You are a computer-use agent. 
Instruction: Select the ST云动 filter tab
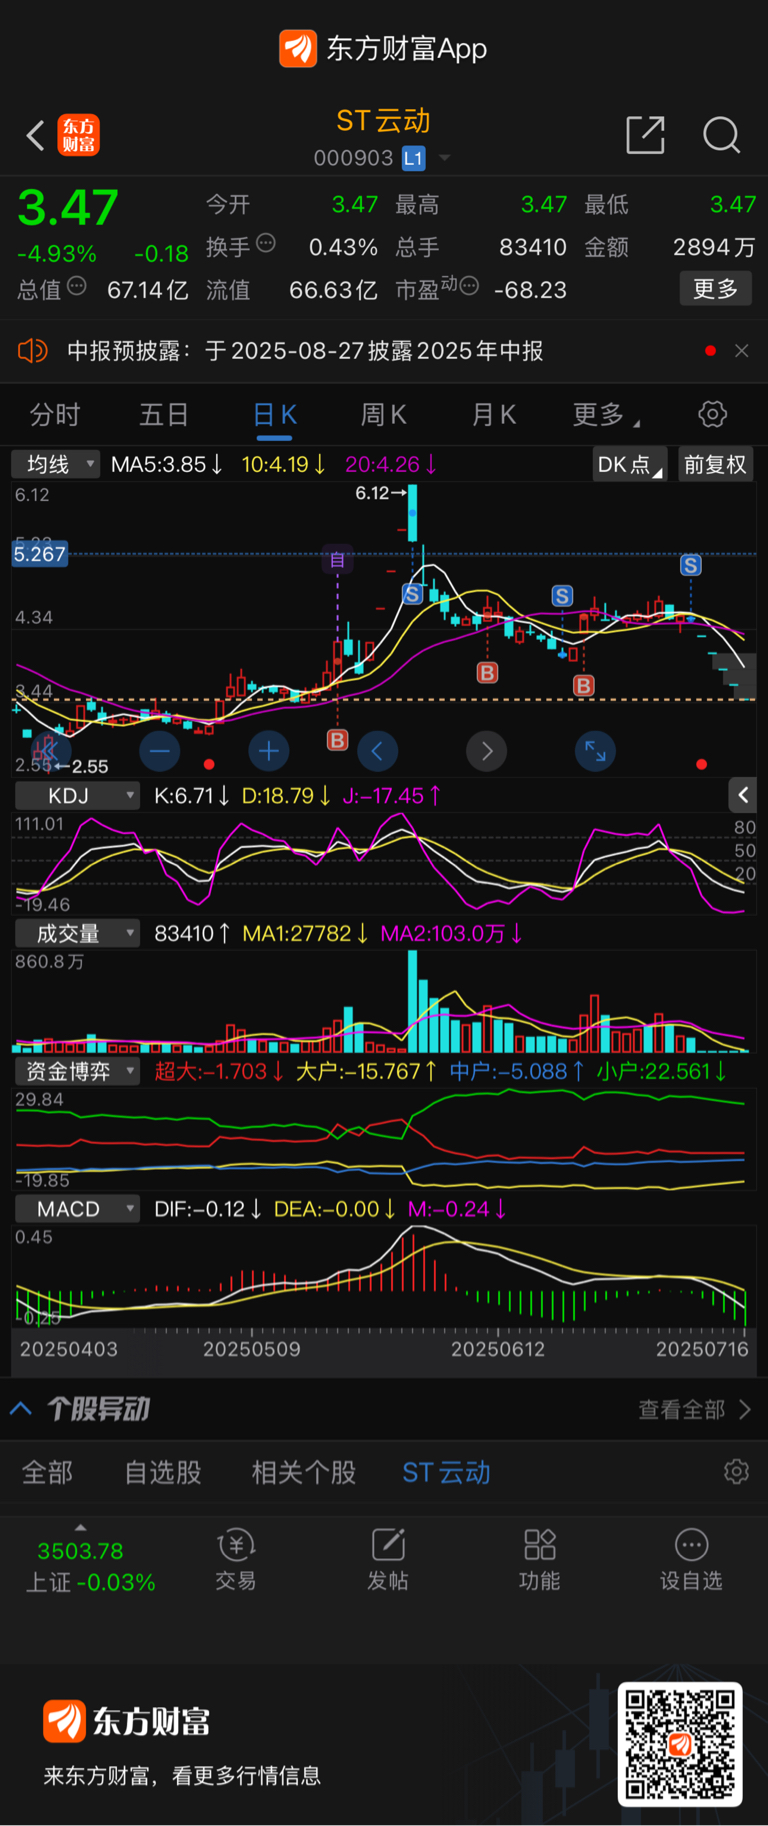446,1473
